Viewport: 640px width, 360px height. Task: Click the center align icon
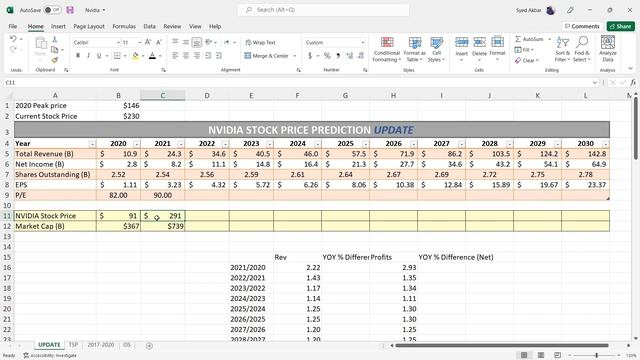coord(186,56)
